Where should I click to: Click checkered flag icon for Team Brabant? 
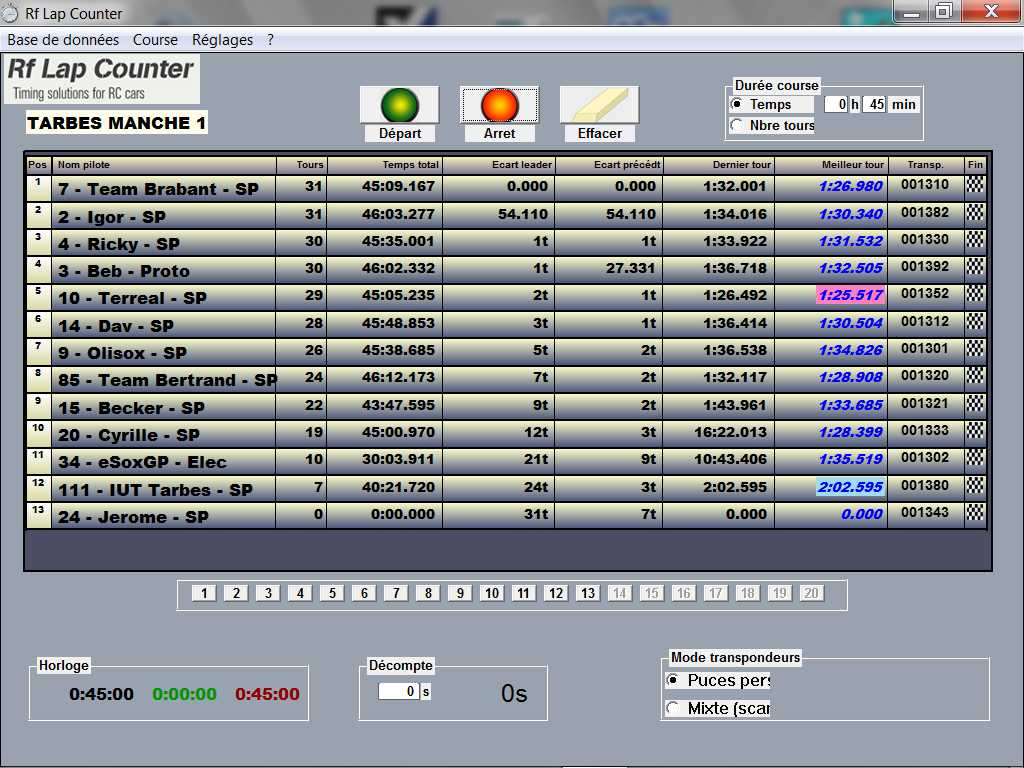pos(975,185)
